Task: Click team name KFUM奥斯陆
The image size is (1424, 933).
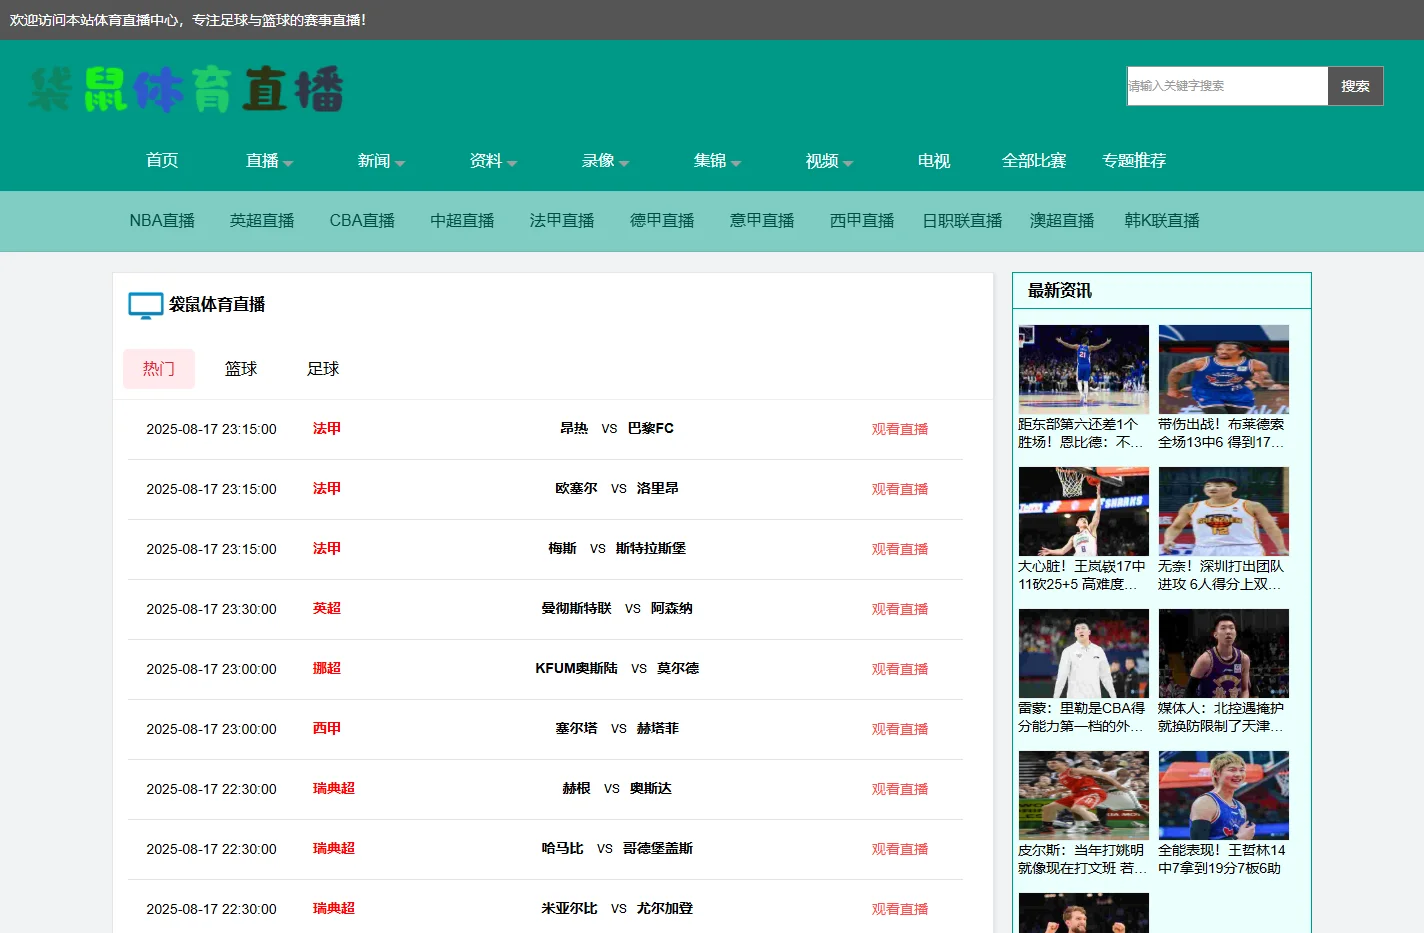Action: (x=576, y=668)
